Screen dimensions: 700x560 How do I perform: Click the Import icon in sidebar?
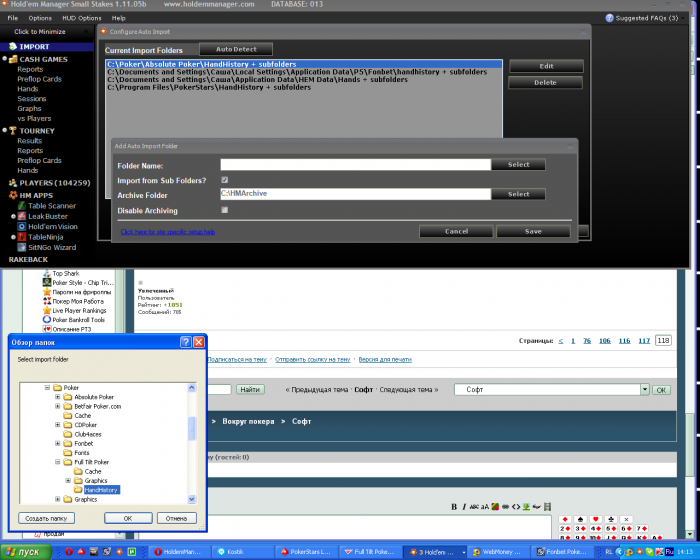(x=12, y=46)
